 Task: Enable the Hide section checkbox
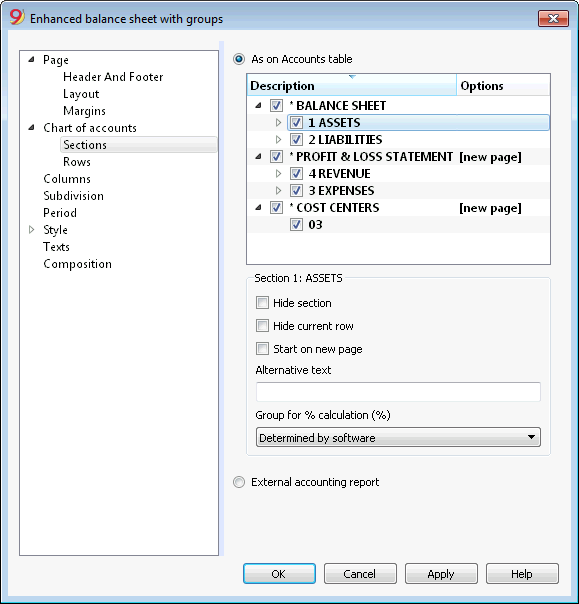coord(262,303)
